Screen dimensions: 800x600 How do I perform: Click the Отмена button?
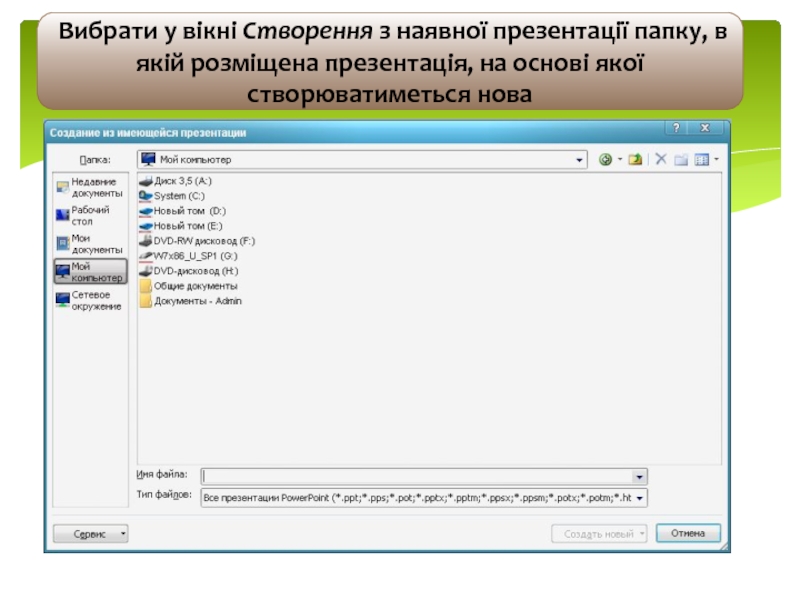tap(688, 533)
